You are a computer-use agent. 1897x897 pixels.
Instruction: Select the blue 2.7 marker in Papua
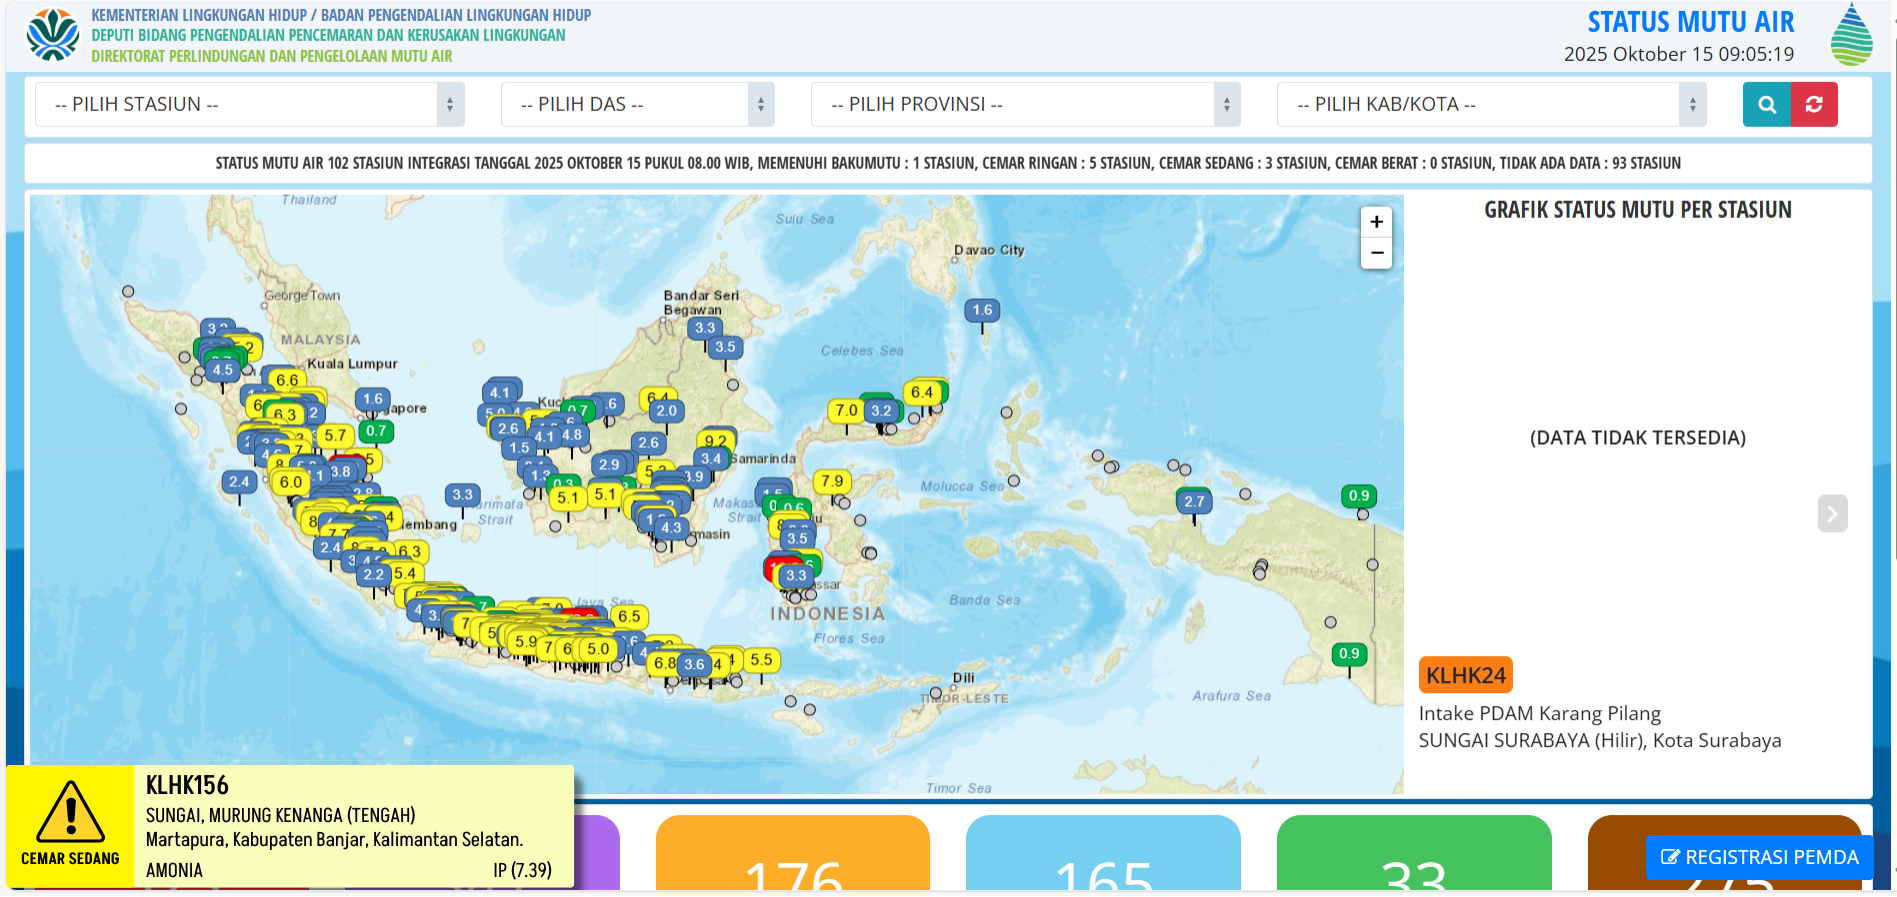click(x=1194, y=502)
